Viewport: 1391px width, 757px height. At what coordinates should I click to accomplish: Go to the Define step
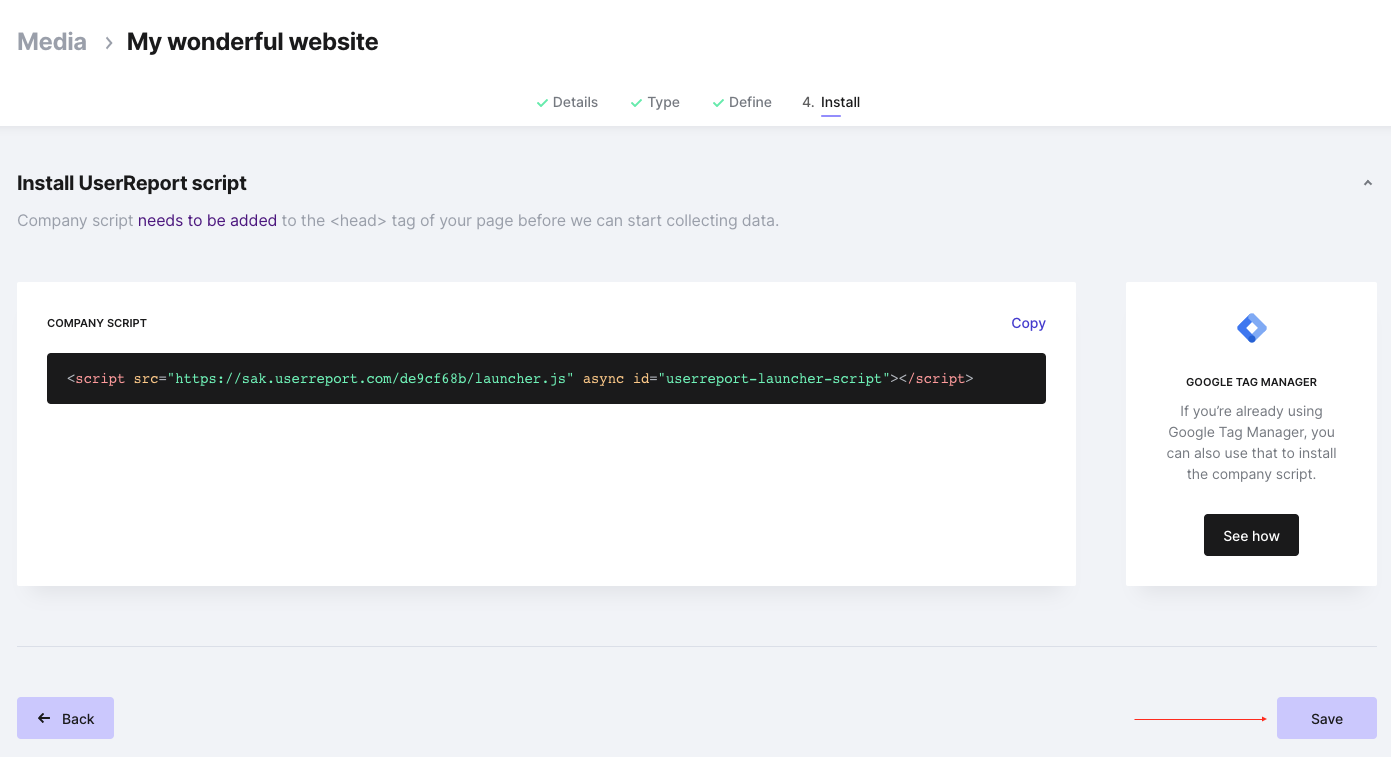tap(742, 102)
